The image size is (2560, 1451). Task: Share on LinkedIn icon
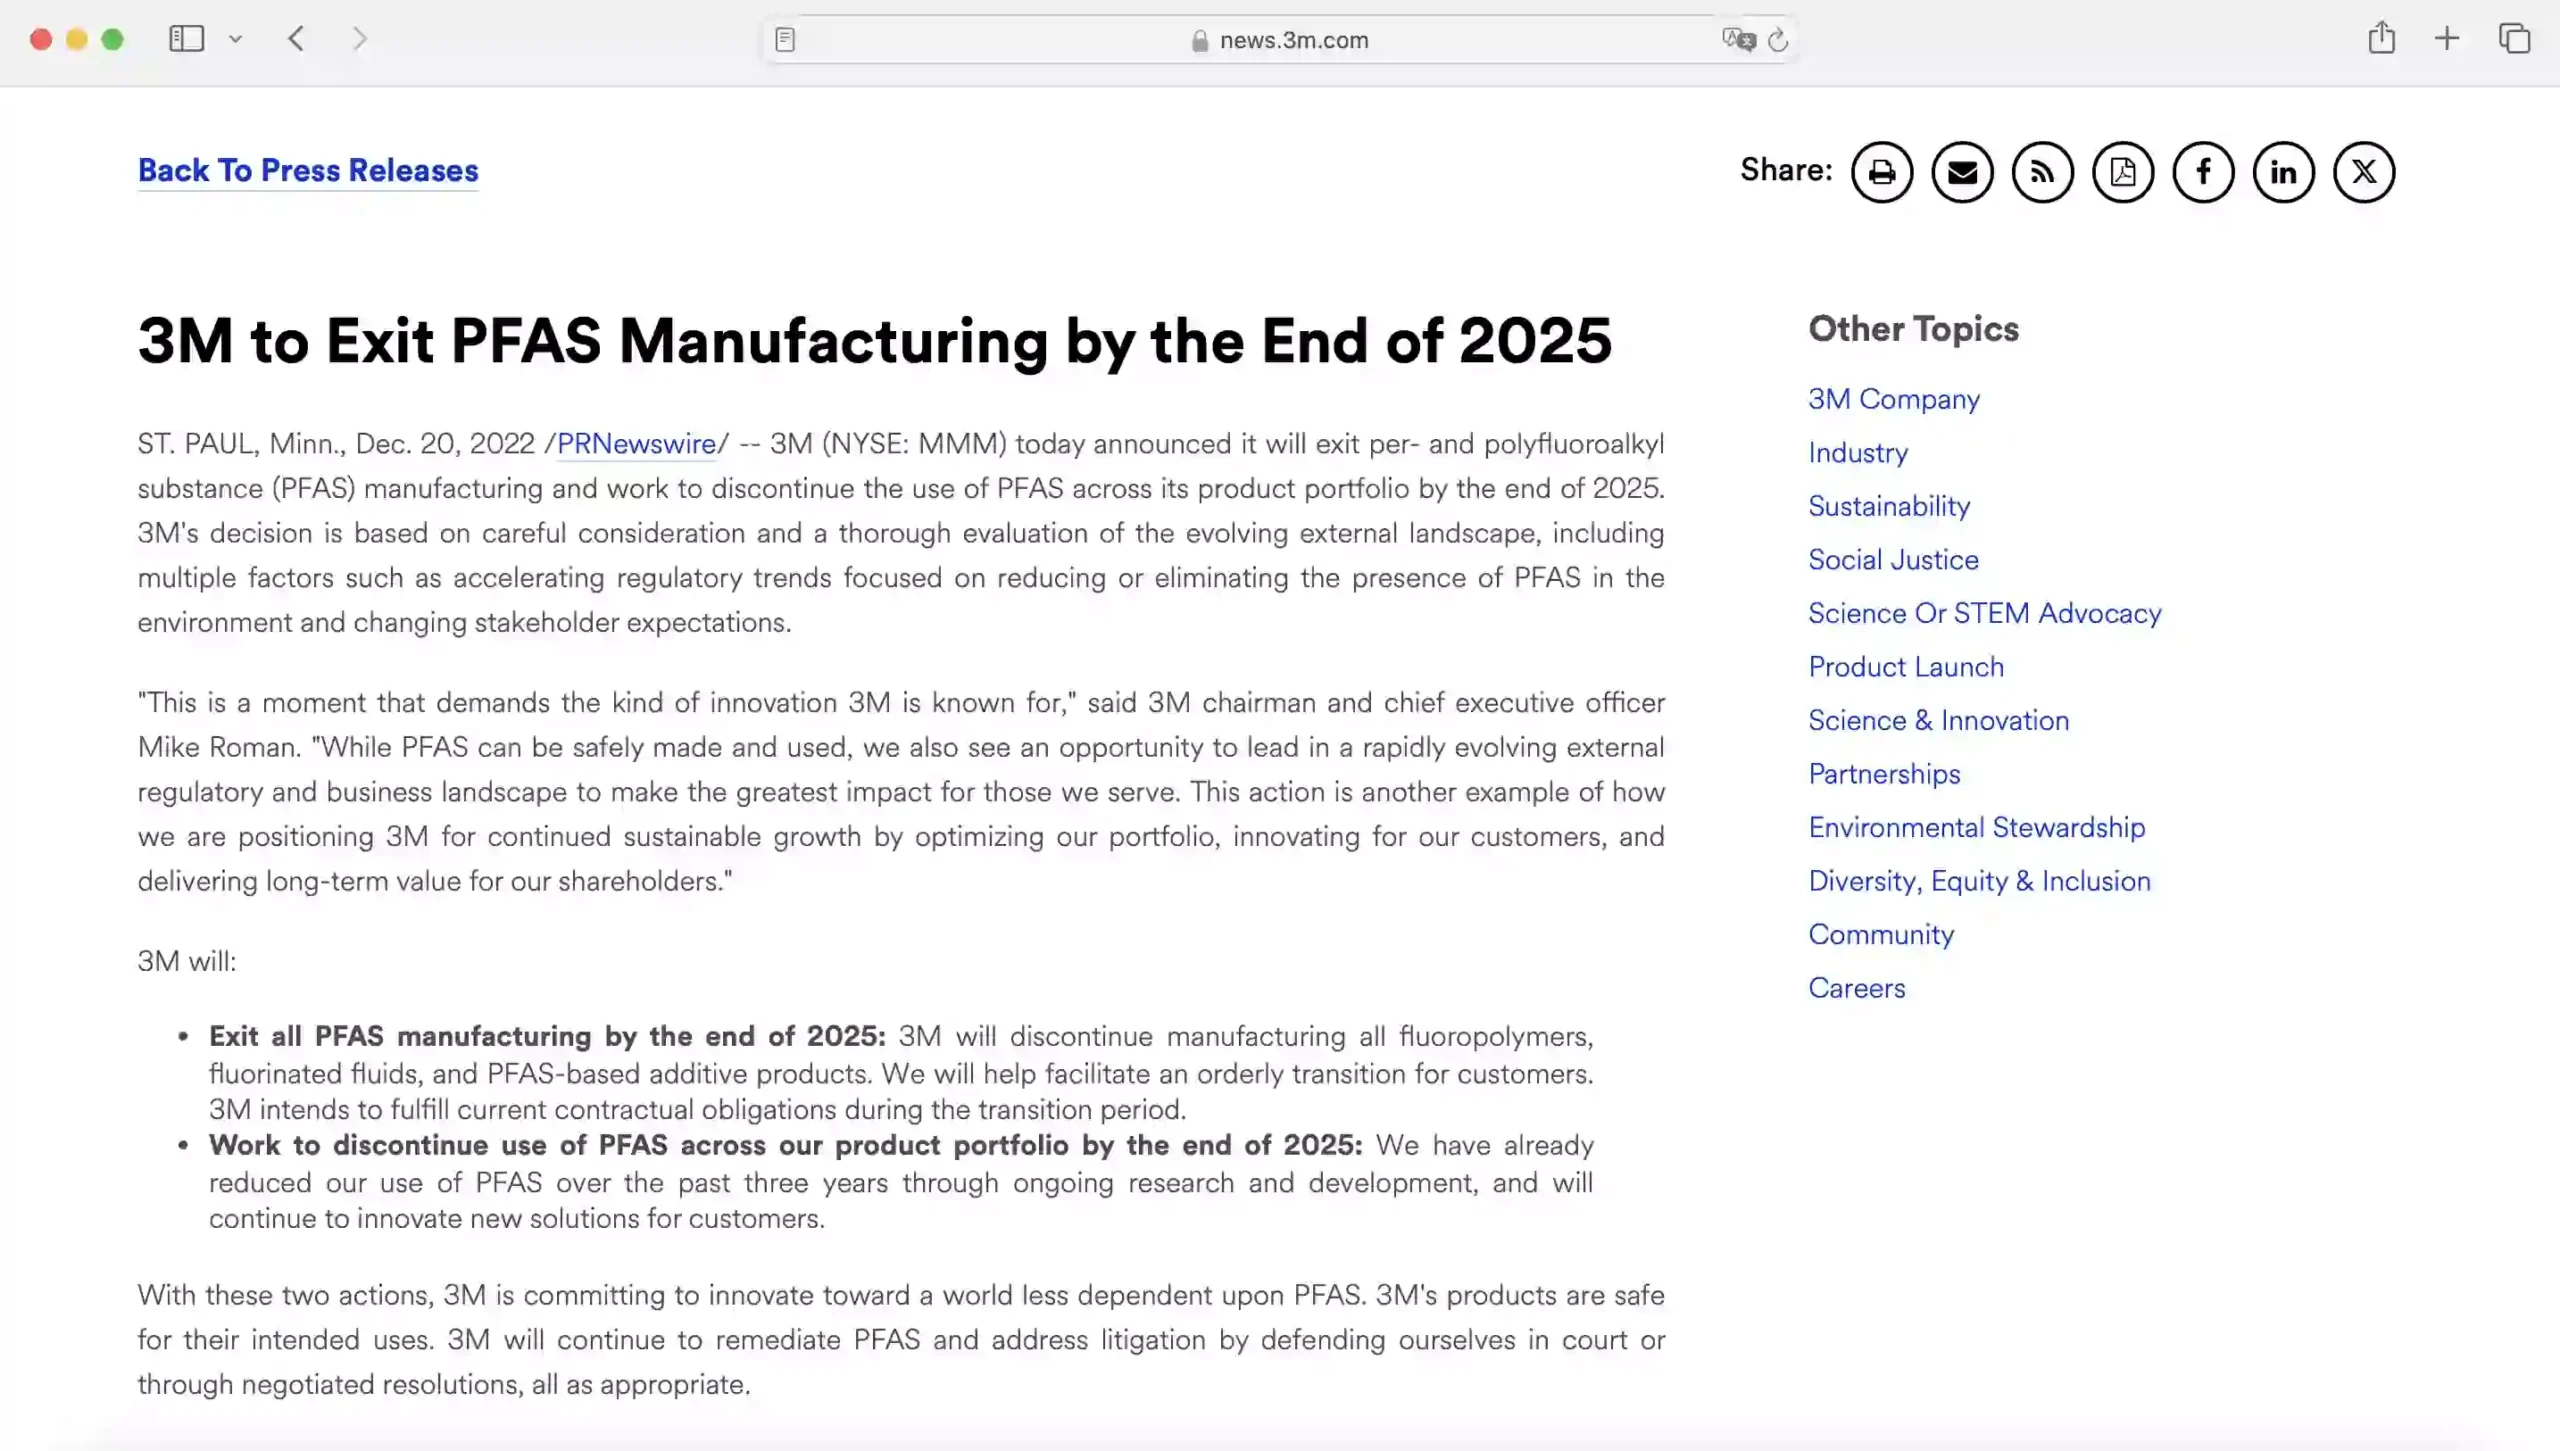pyautogui.click(x=2283, y=172)
